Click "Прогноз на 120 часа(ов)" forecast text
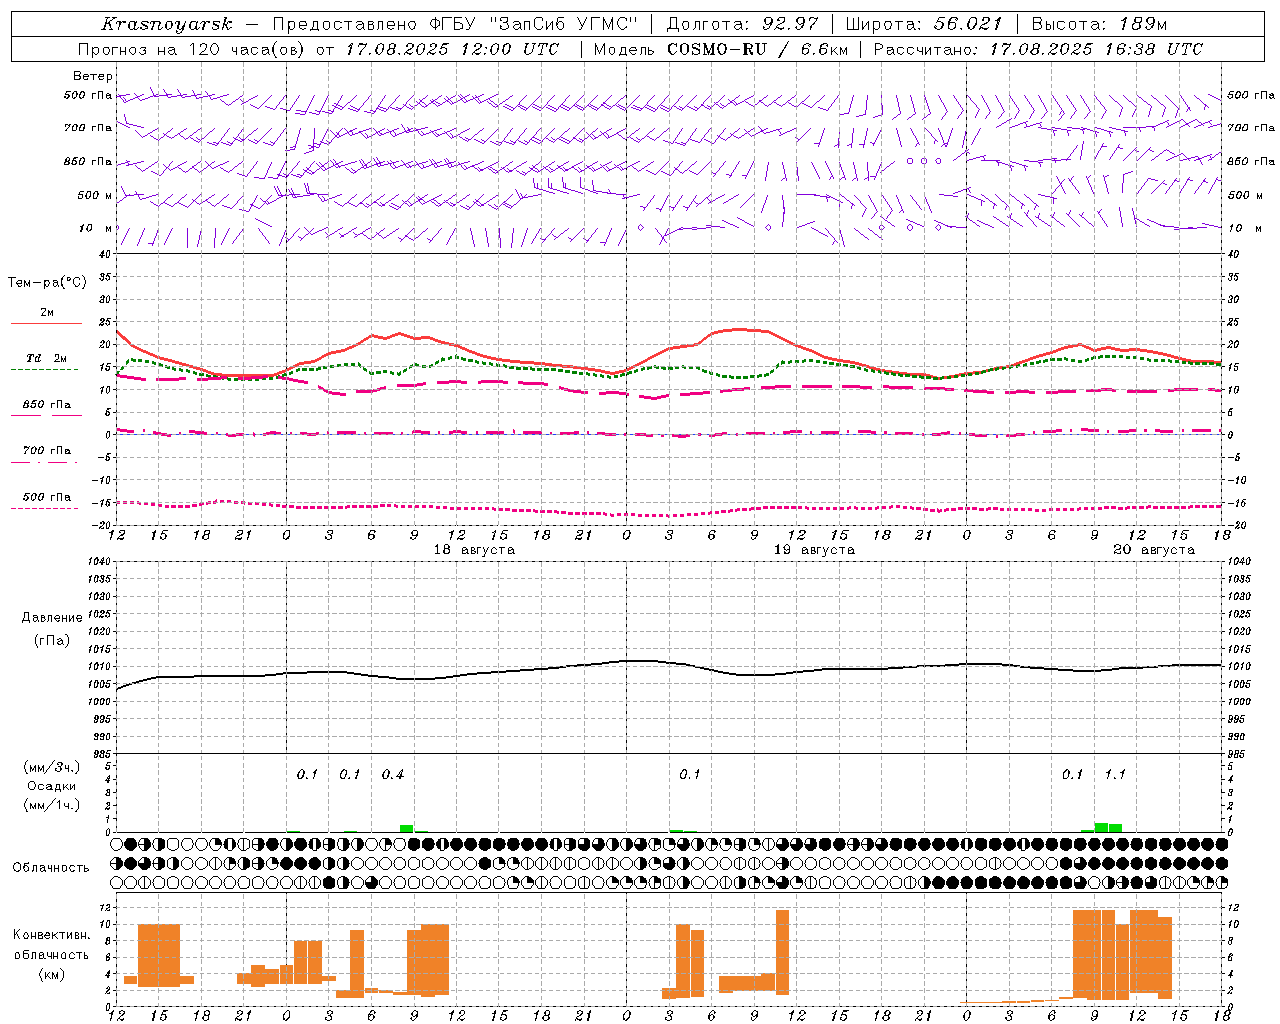This screenshot has width=1280, height=1024. point(193,49)
